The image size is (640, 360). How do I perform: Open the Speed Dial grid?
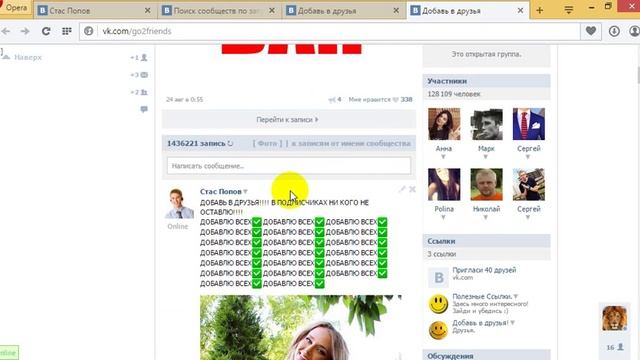pyautogui.click(x=67, y=31)
